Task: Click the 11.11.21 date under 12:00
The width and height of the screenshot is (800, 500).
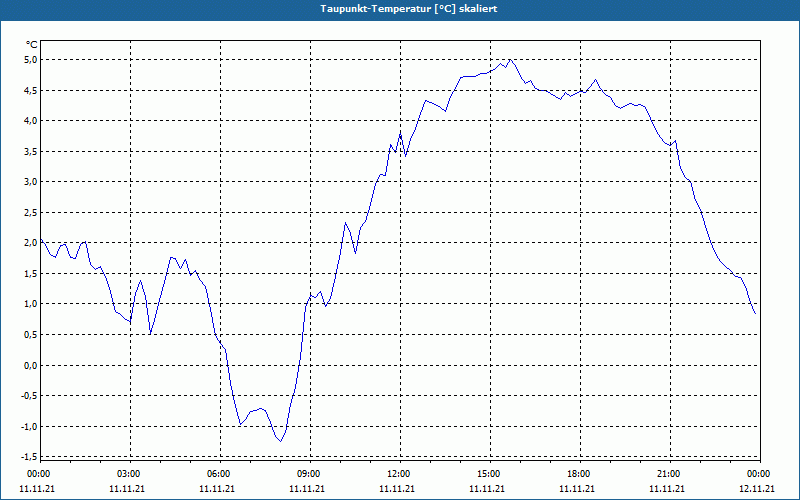Action: pyautogui.click(x=397, y=489)
